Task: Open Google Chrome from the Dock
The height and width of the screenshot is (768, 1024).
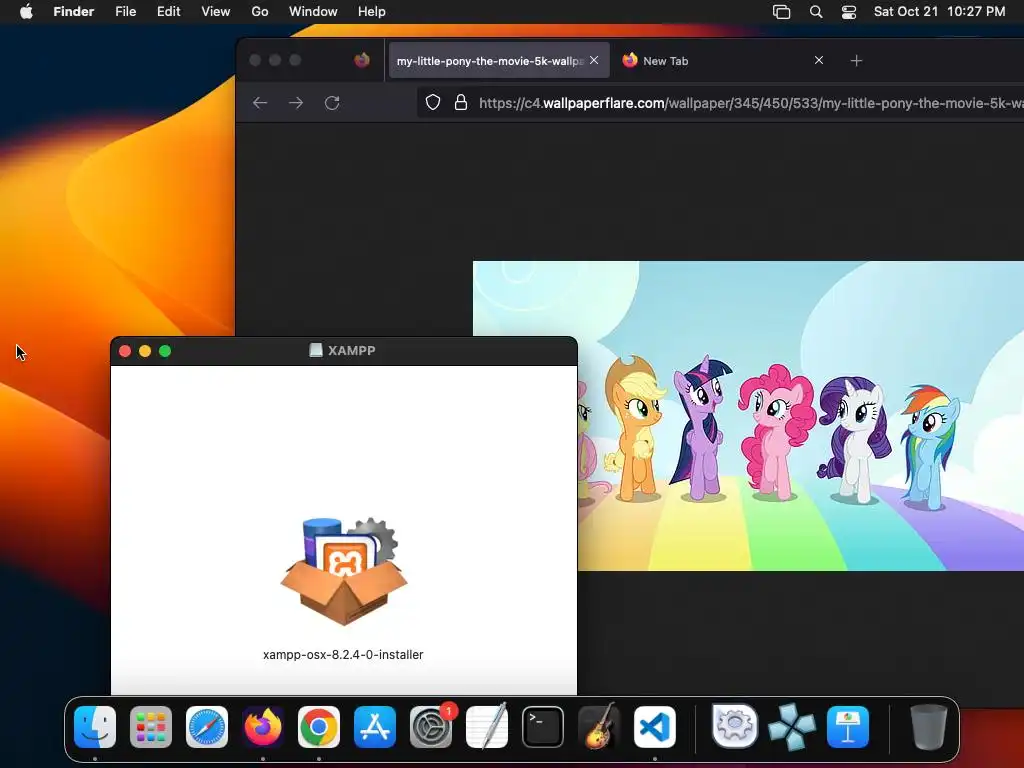Action: [319, 727]
